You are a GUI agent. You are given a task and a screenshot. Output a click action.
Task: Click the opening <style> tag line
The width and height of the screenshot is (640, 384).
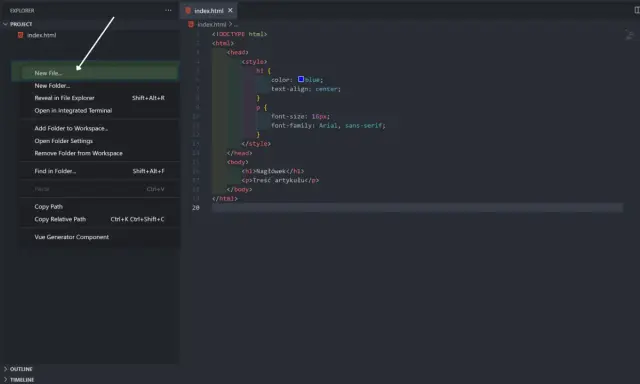254,62
